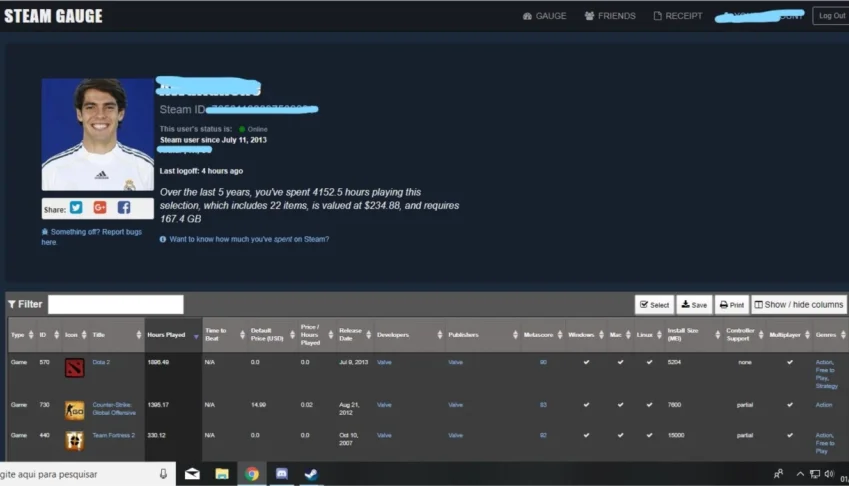This screenshot has width=849, height=486.
Task: Sort table by Title column
Action: 116,335
